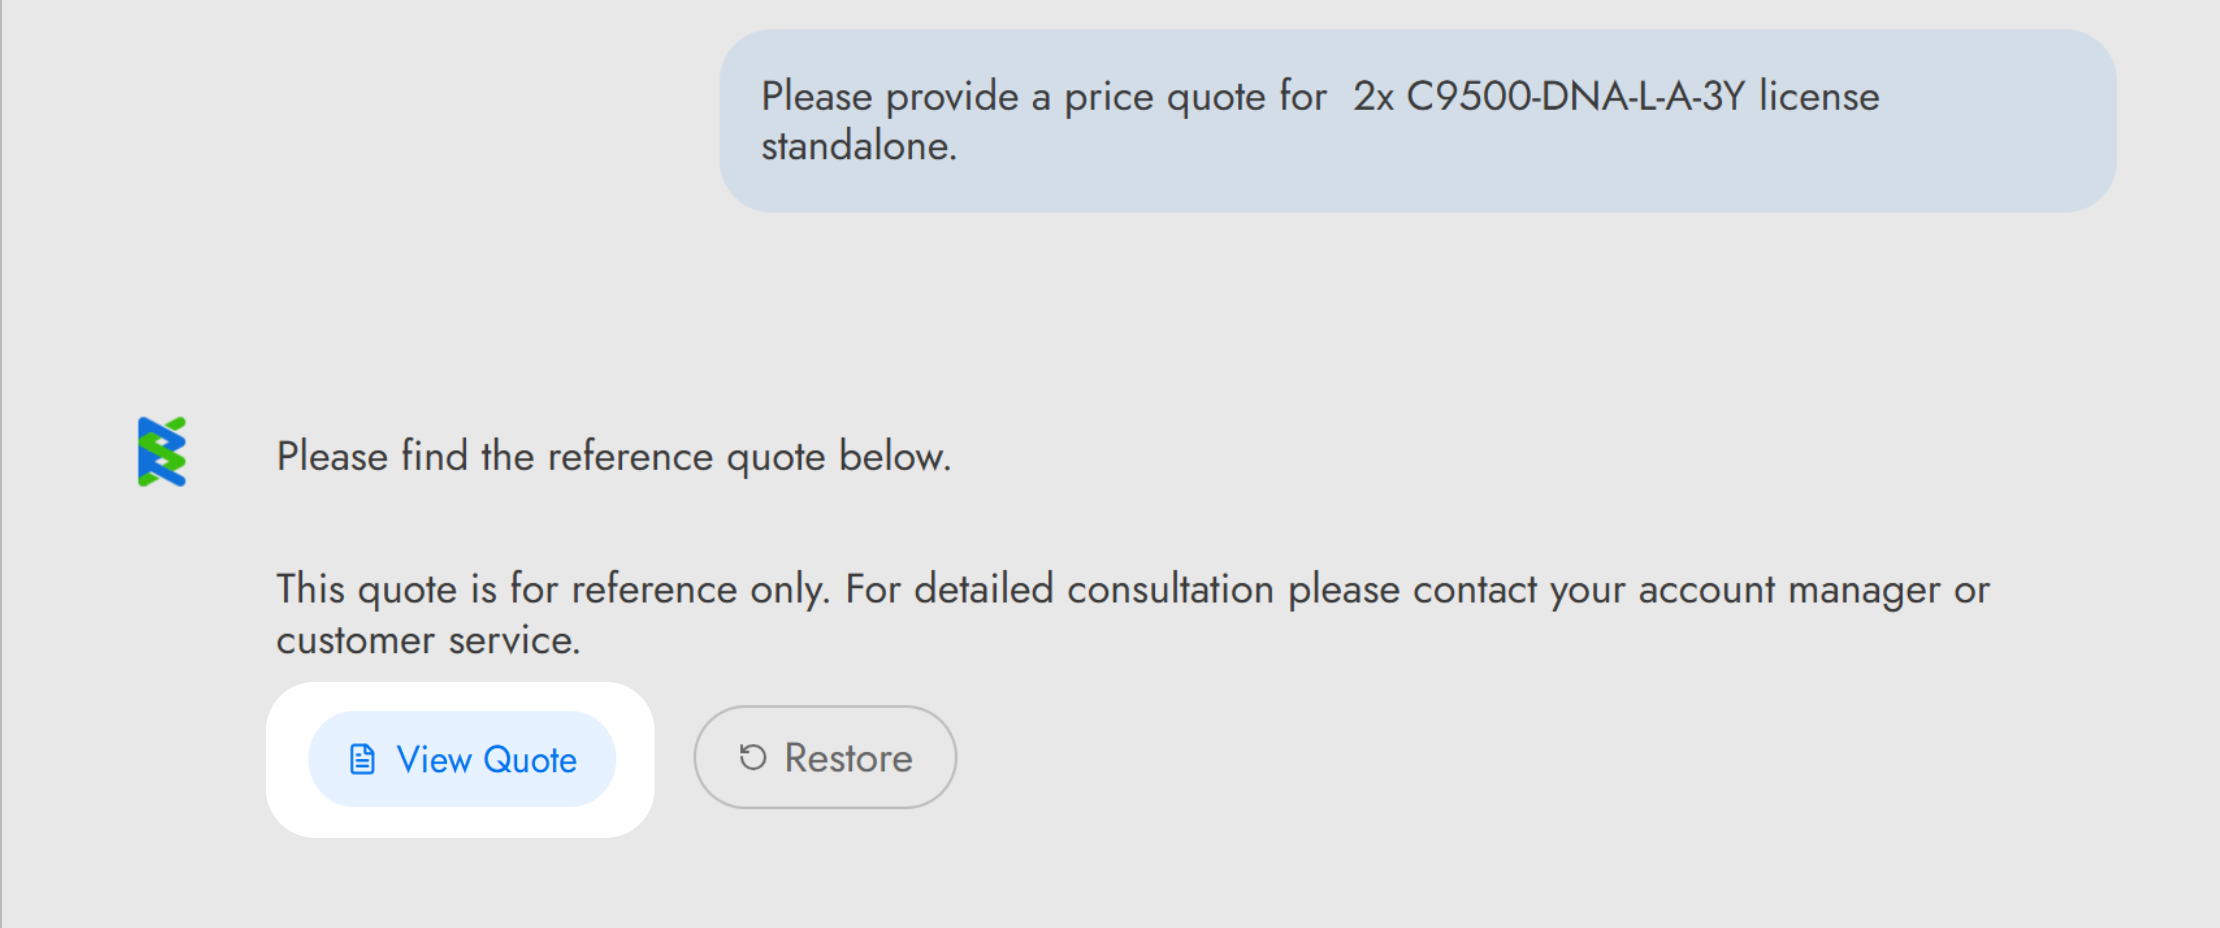
Task: Click "This quote is for reference only" sentence
Action: pyautogui.click(x=552, y=589)
